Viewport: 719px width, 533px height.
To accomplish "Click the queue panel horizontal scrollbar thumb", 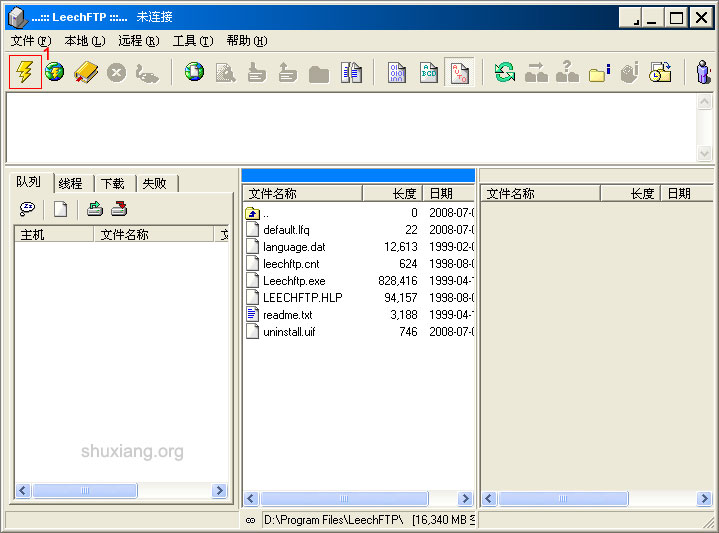I will tap(85, 490).
